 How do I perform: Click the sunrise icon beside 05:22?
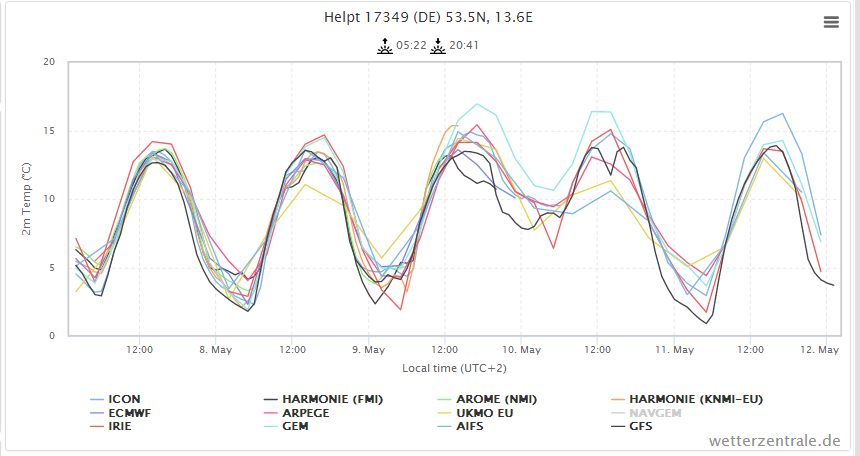coord(385,46)
